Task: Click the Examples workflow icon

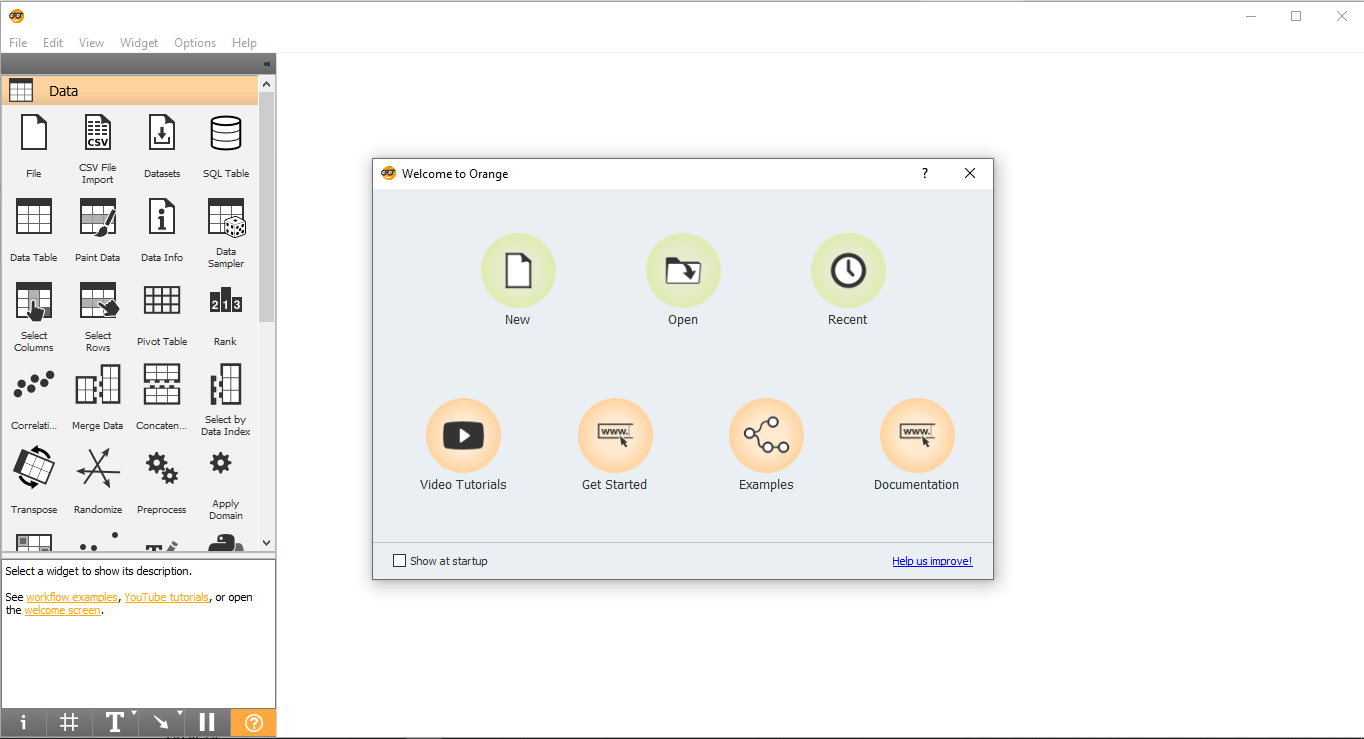Action: (766, 436)
